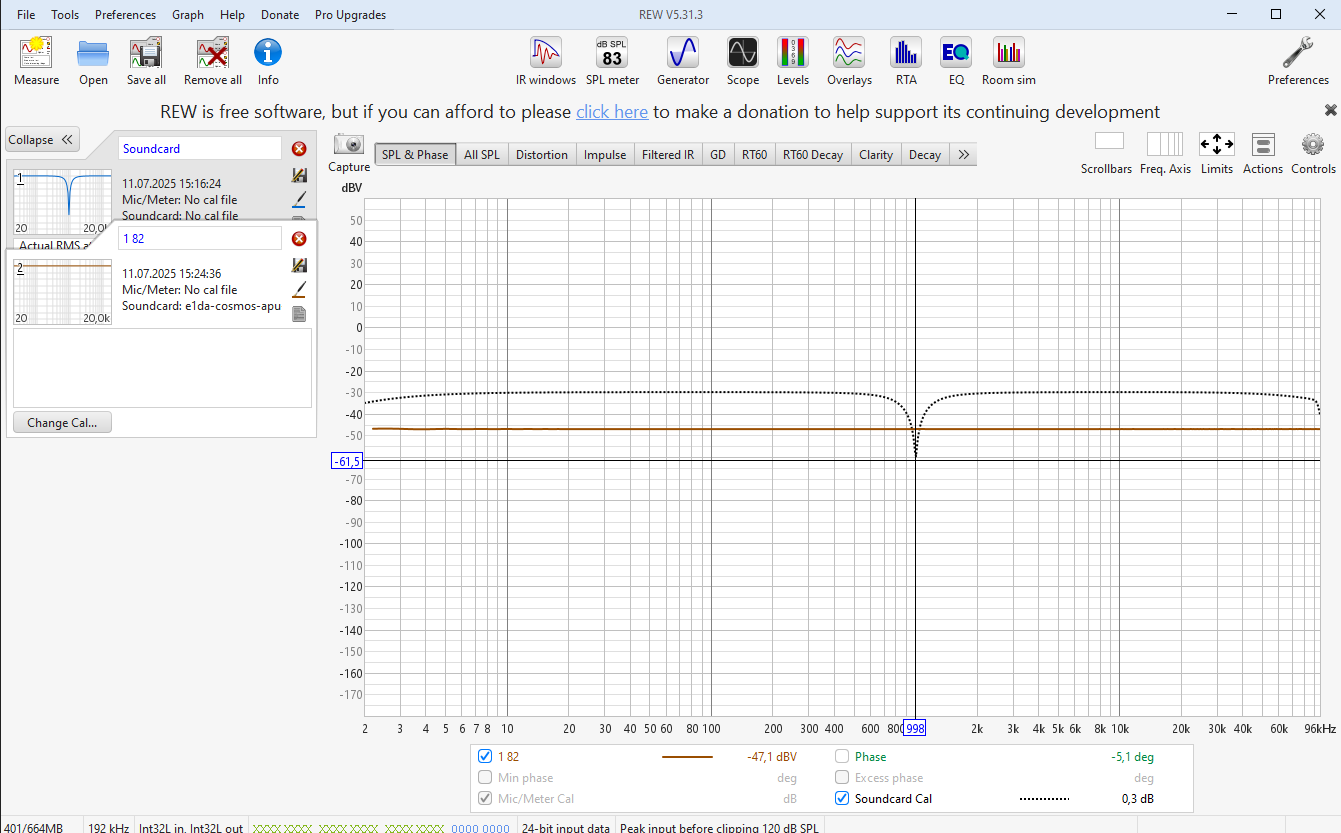
Task: Select measurement 1 thumbnail
Action: pyautogui.click(x=62, y=200)
